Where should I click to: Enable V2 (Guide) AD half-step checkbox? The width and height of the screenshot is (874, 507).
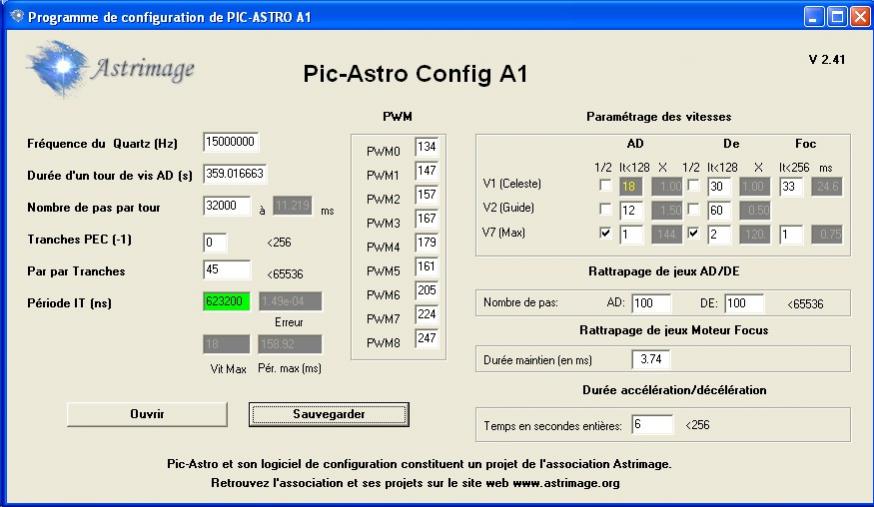coord(605,208)
